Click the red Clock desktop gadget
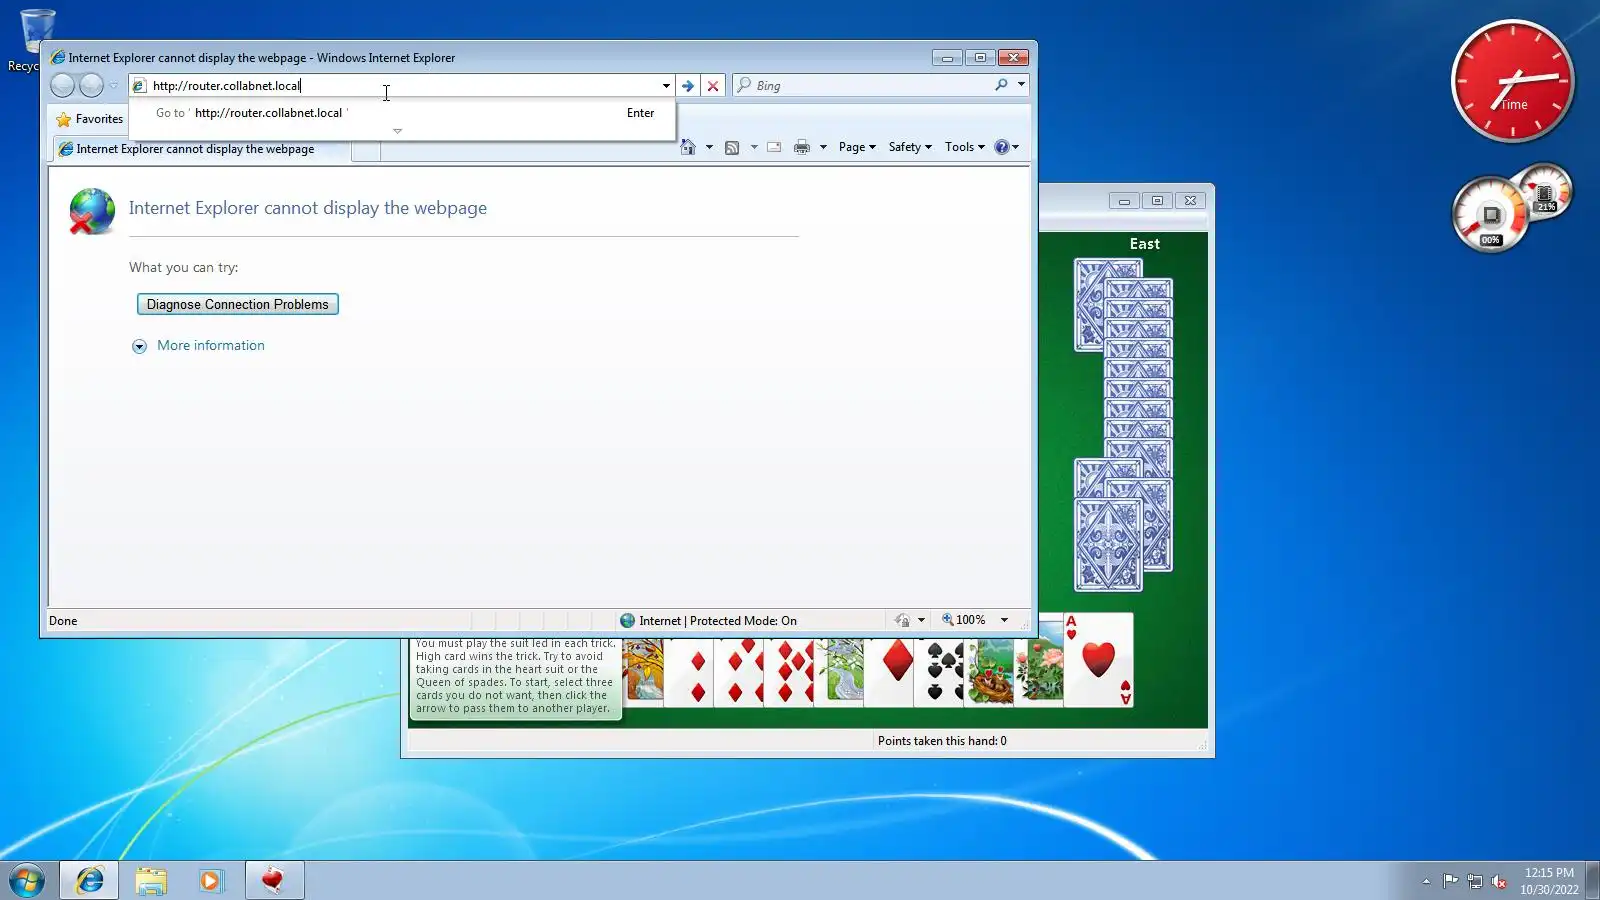1600x900 pixels. pos(1512,81)
